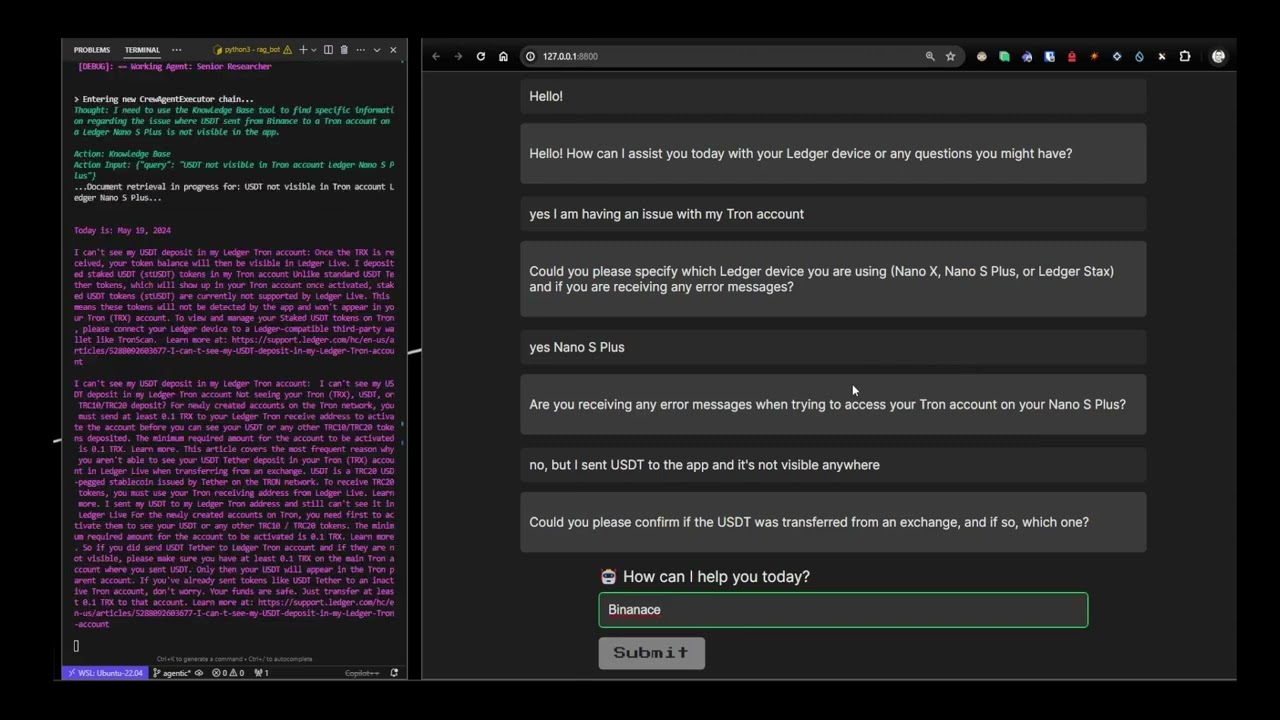
Task: Open the red lock extension icon
Action: pos(1072,57)
